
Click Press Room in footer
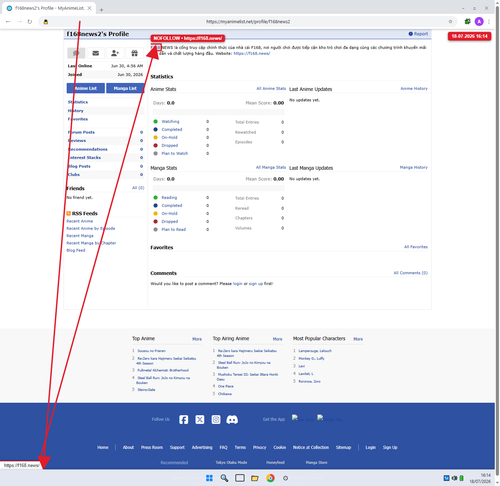(x=152, y=447)
